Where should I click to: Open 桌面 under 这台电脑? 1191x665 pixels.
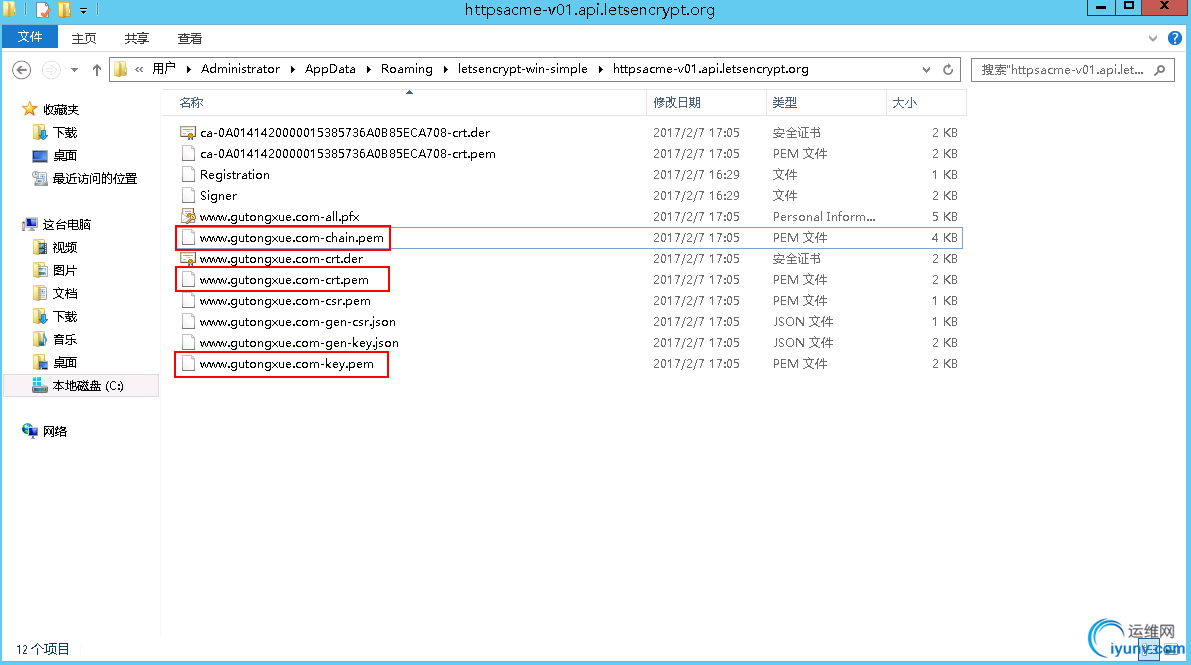(65, 363)
